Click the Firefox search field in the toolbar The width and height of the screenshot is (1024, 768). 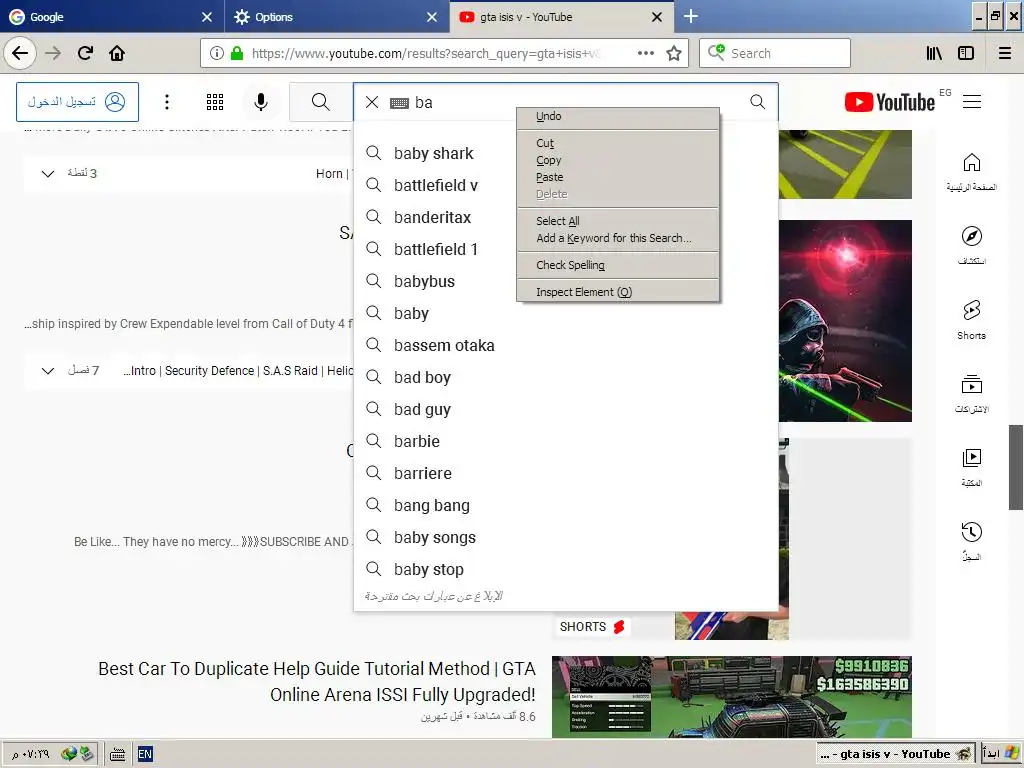(x=775, y=53)
